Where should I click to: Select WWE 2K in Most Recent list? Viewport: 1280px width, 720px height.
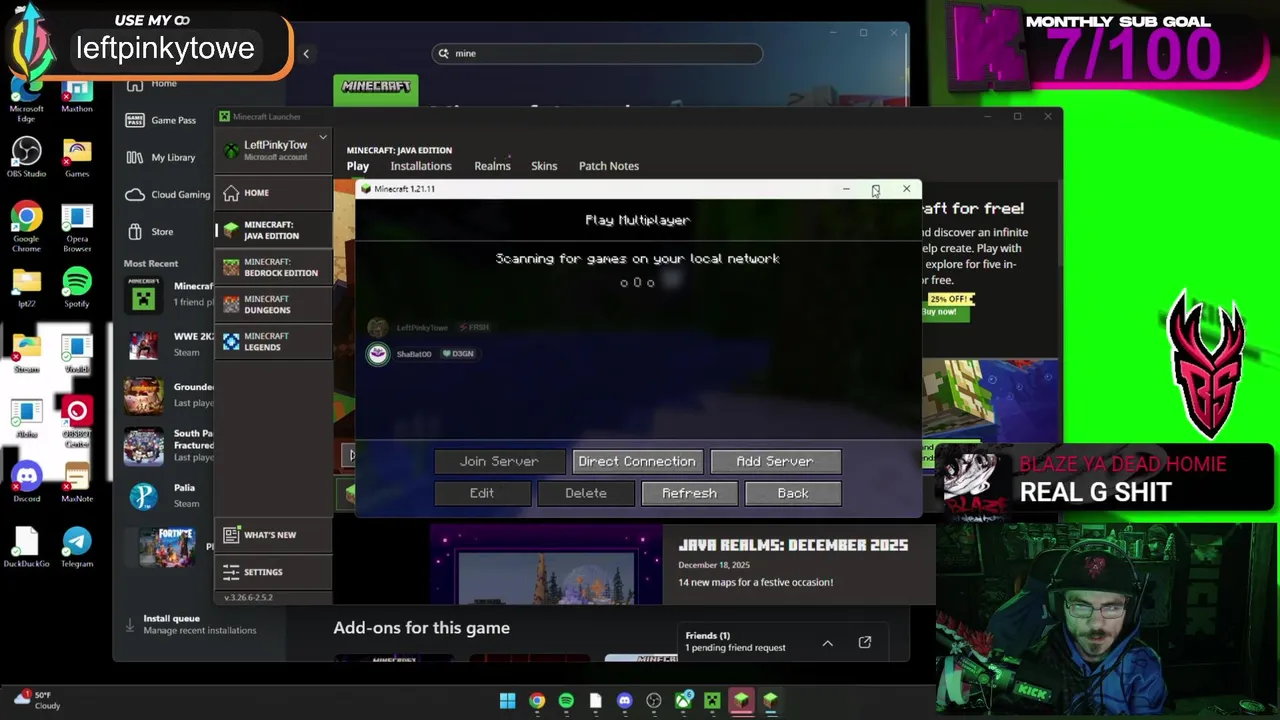168,344
